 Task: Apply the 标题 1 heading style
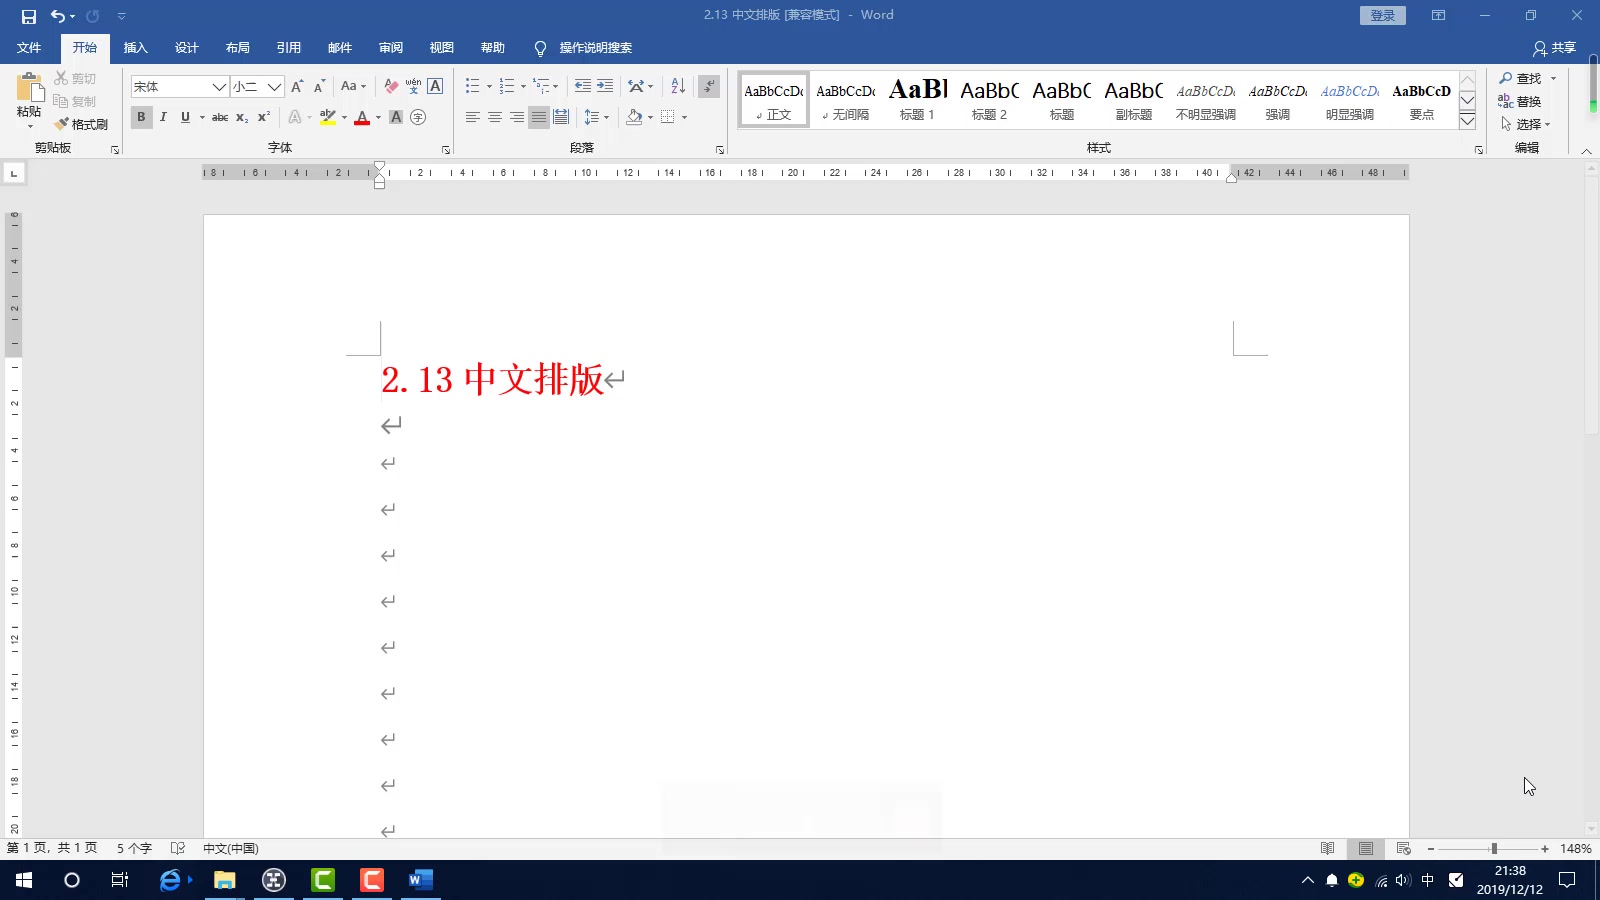coord(917,100)
